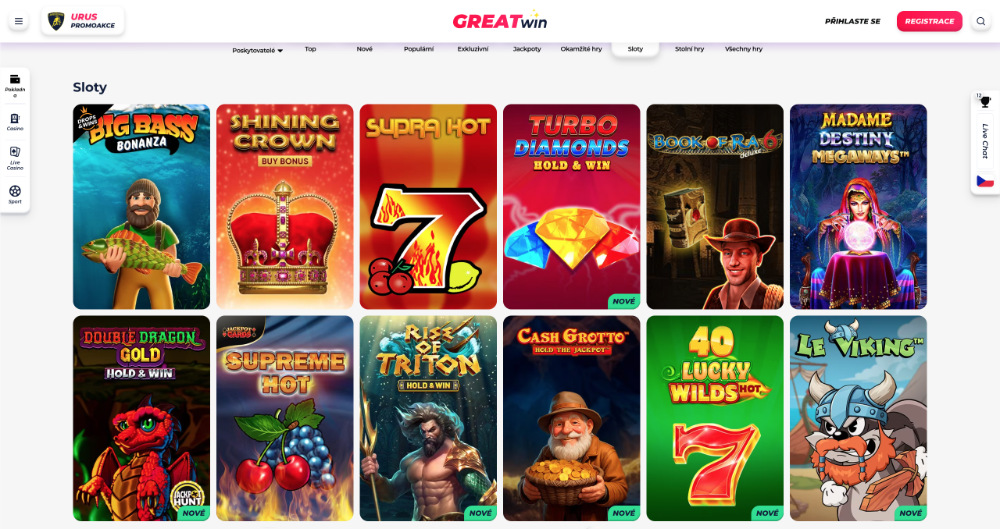Open Live Casino cards icon
Screen dimensions: 1000x529
click(x=15, y=152)
